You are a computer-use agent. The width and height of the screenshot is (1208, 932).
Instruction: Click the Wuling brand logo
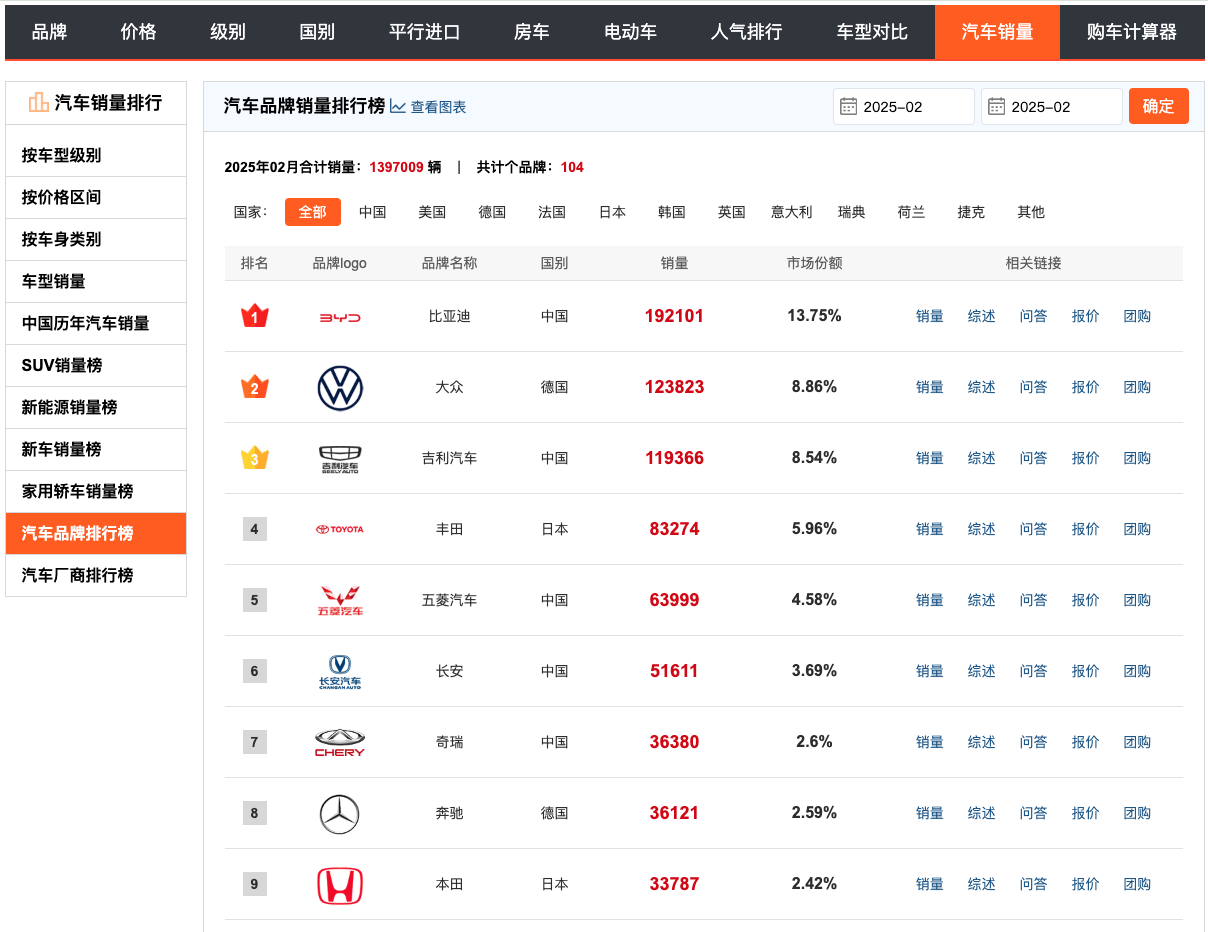point(340,600)
